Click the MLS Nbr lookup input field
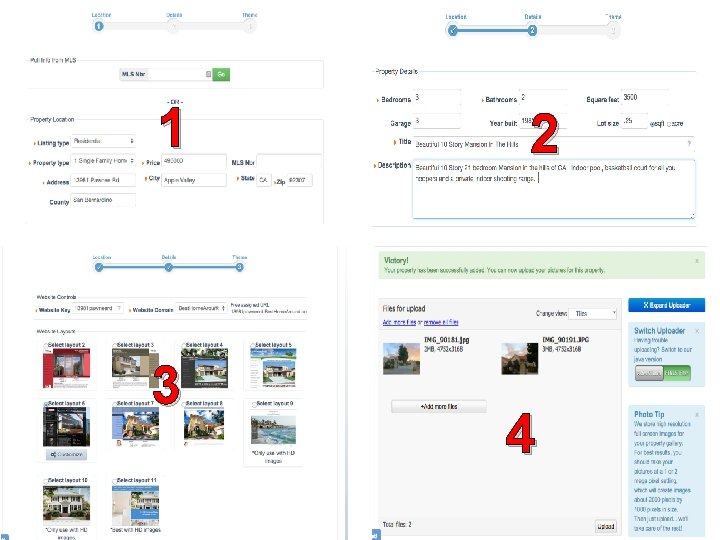 point(179,74)
